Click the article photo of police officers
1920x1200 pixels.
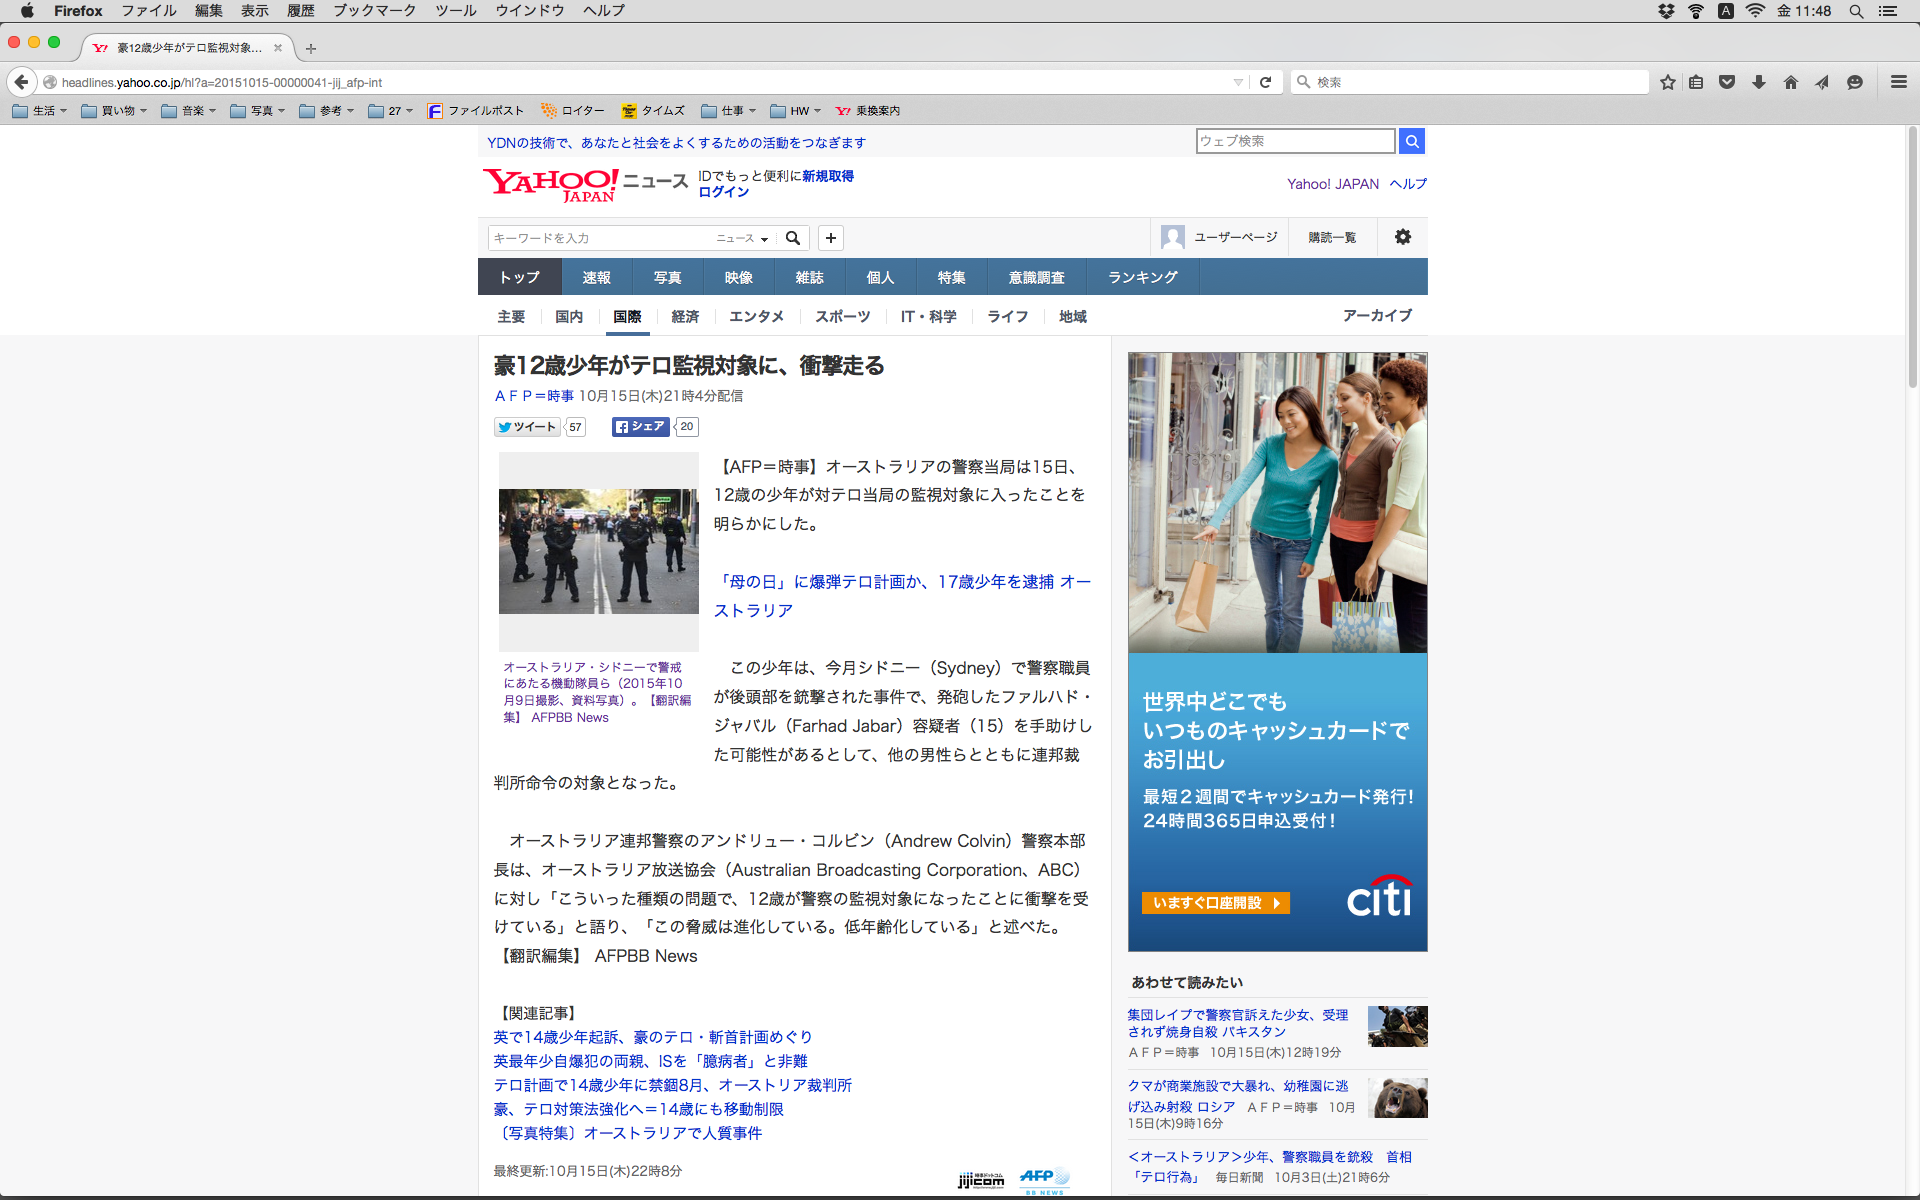pyautogui.click(x=598, y=551)
